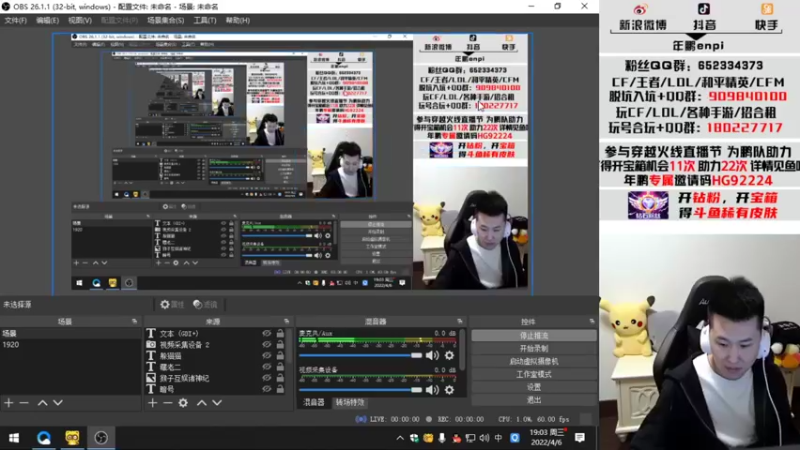Remove the selected source with the minus icon
Image resolution: width=800 pixels, height=450 pixels.
(x=168, y=403)
